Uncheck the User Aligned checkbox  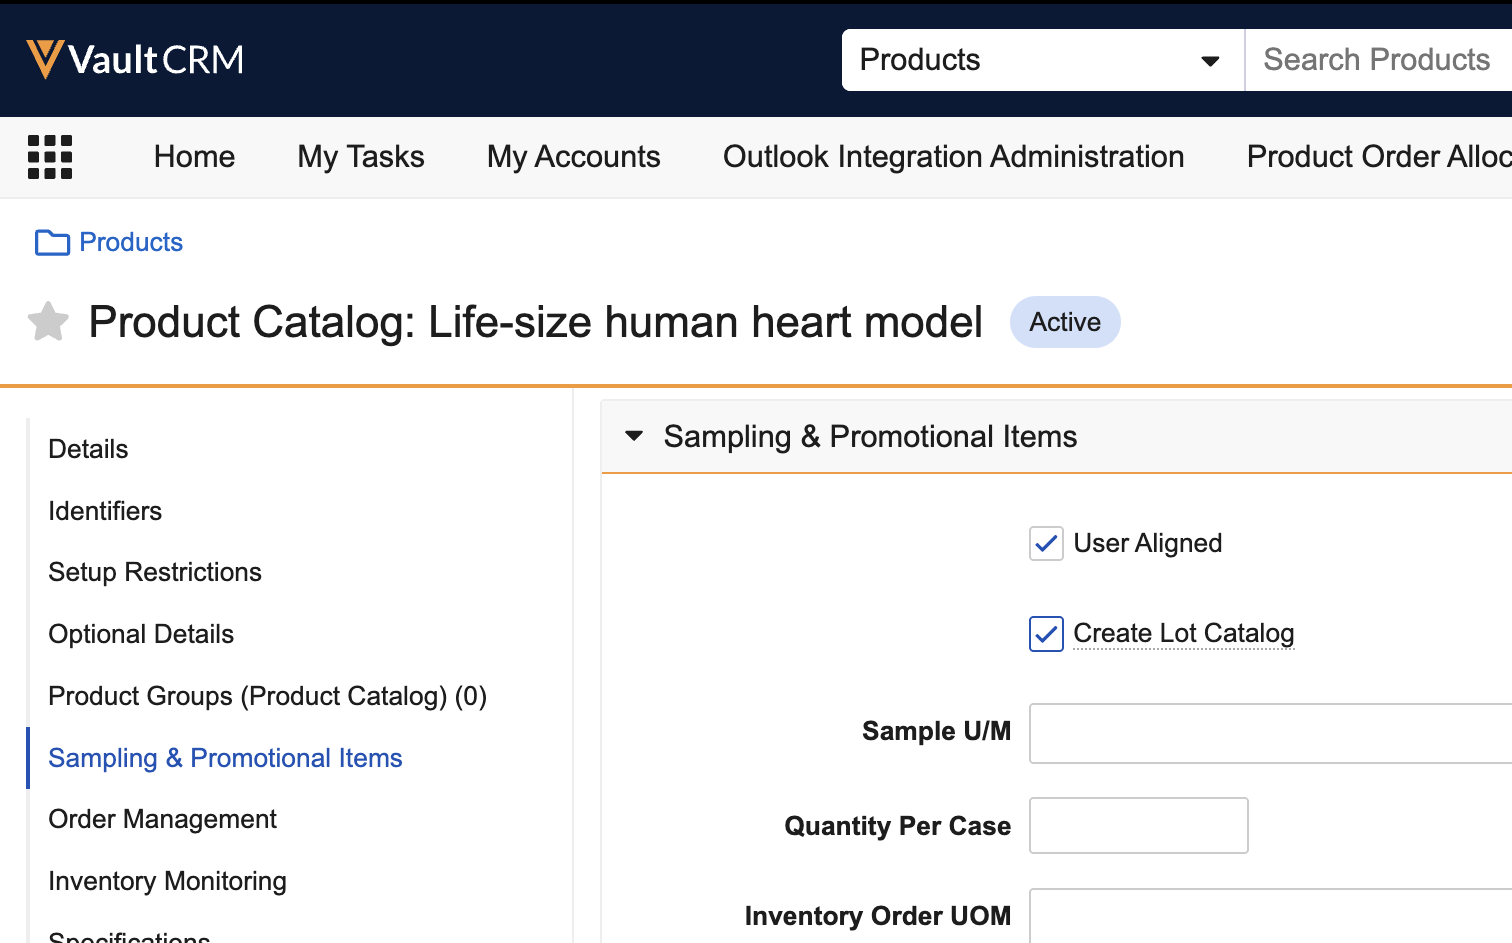[1046, 543]
